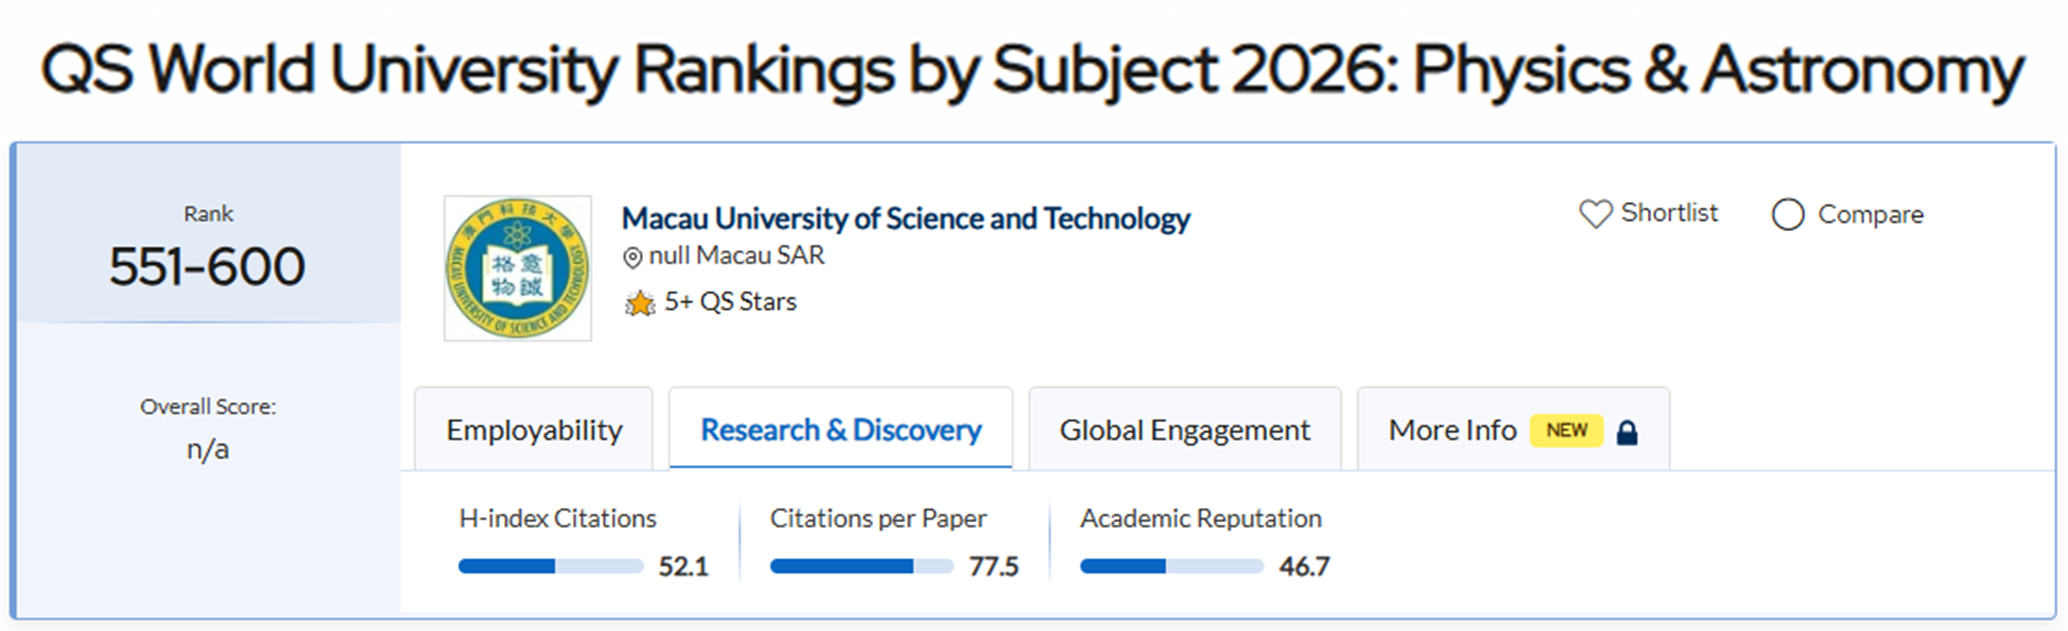Click the 5+ QS Stars text
This screenshot has height=631, width=2068.
click(730, 302)
